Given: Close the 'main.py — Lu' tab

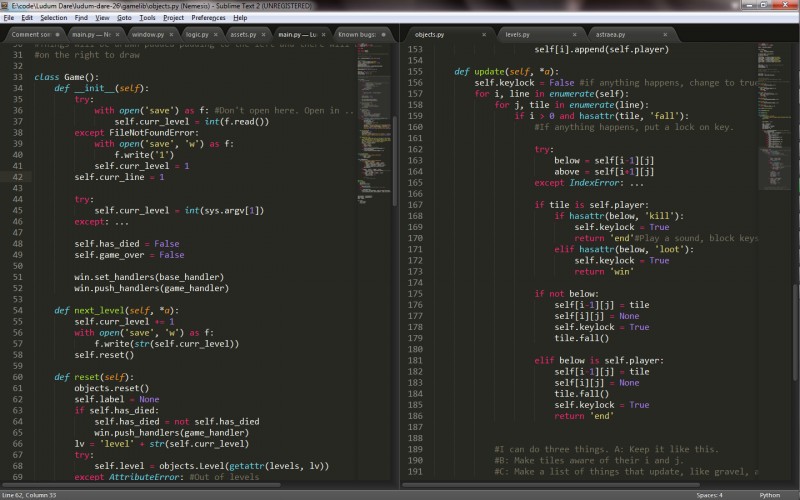Looking at the screenshot, I should [x=323, y=35].
